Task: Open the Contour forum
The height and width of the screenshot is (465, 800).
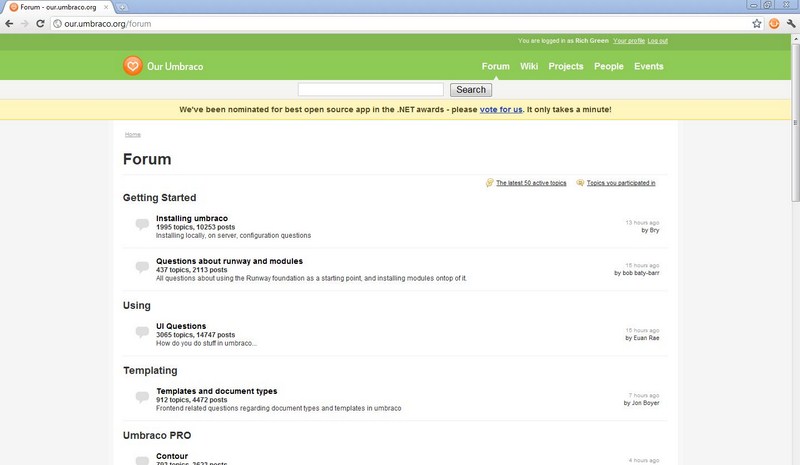Action: (x=172, y=456)
